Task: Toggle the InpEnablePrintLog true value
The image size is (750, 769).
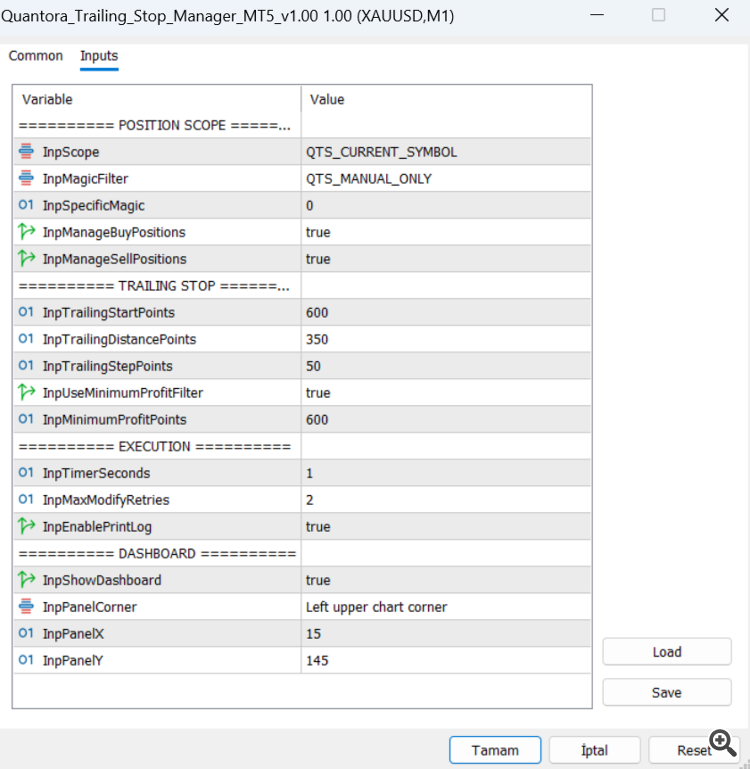Action: [x=446, y=527]
